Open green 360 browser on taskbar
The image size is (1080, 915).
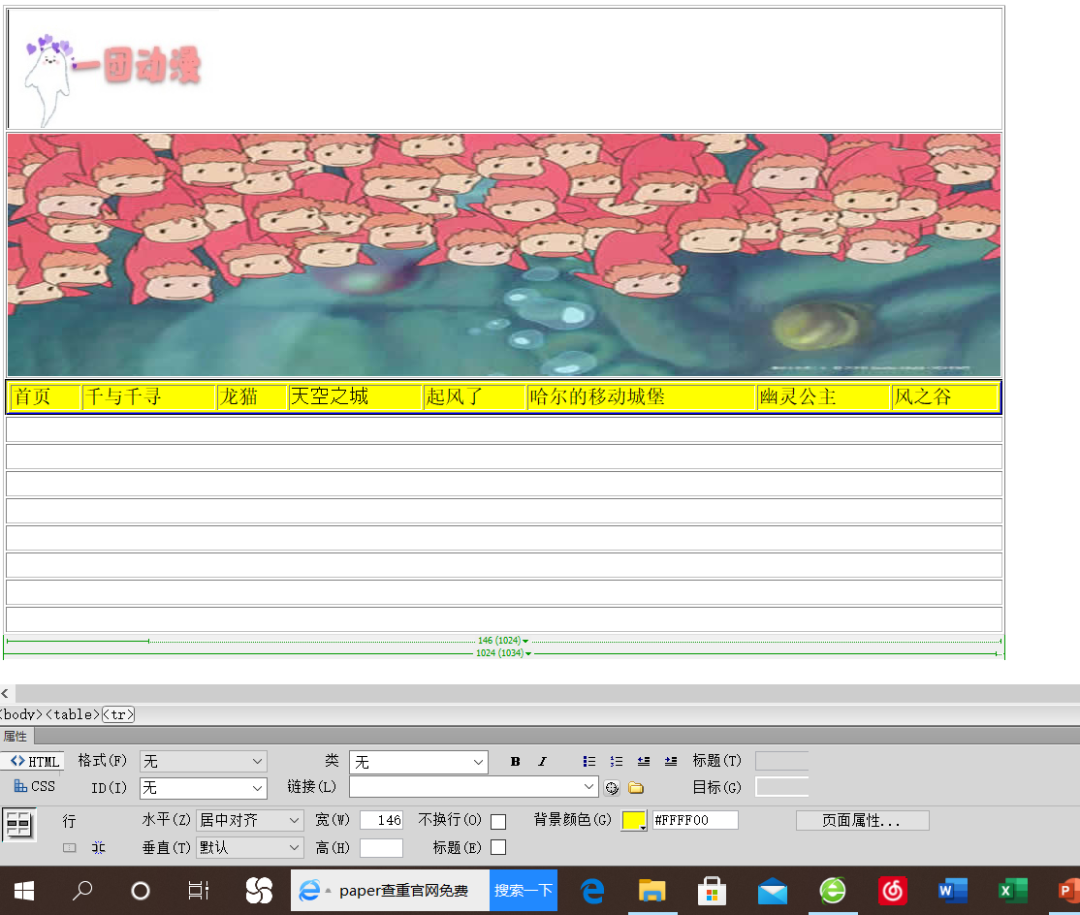click(832, 891)
